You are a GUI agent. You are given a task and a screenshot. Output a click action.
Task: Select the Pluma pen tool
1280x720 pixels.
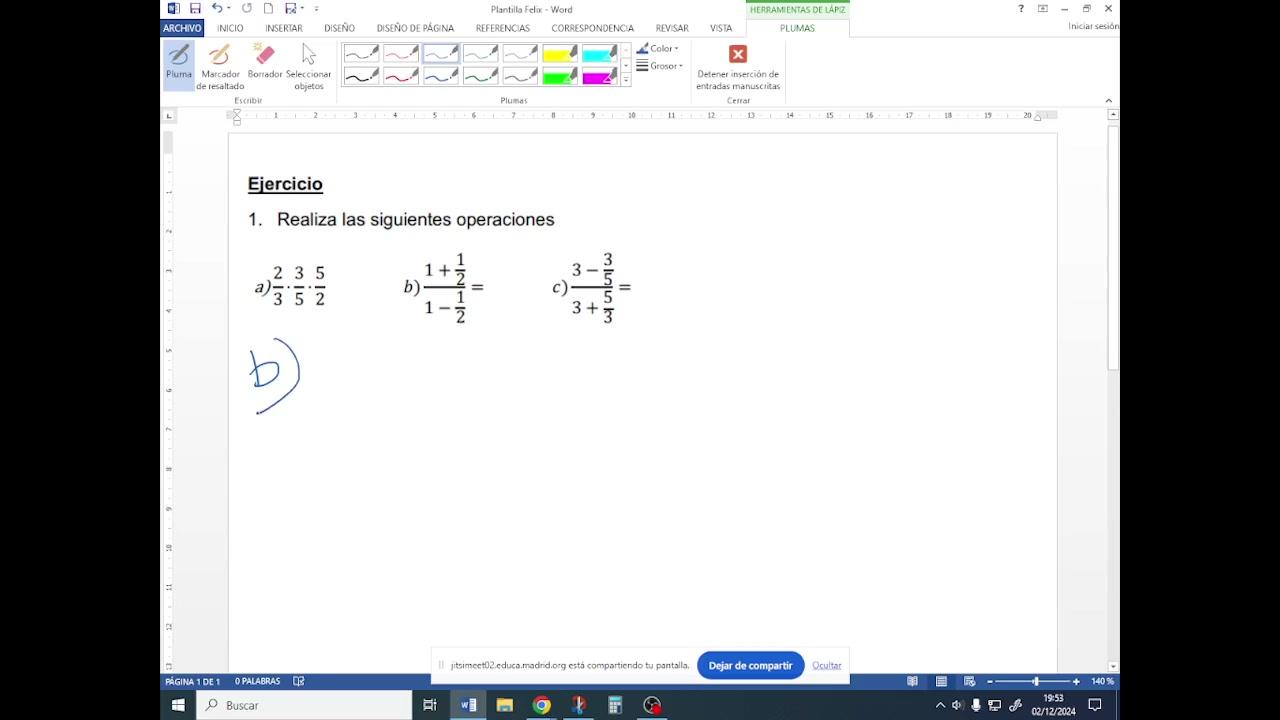[x=179, y=65]
